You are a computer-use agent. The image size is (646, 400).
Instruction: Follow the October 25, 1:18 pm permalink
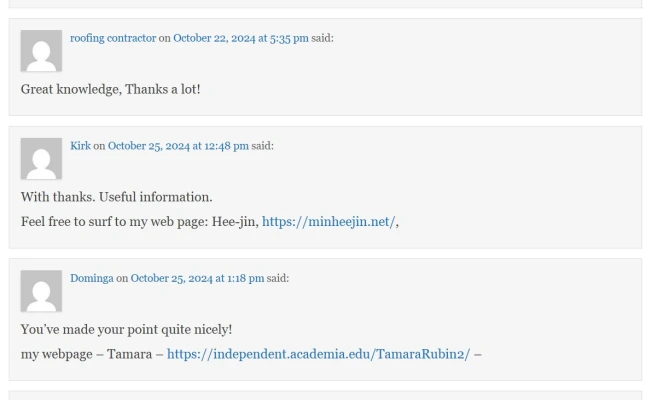pyautogui.click(x=197, y=278)
